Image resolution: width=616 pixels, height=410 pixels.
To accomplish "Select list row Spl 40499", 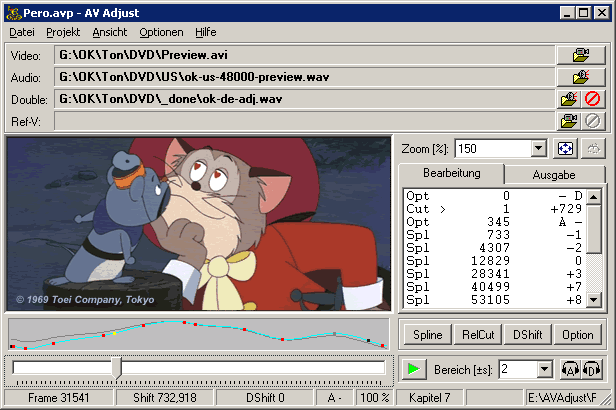I will click(x=495, y=286).
